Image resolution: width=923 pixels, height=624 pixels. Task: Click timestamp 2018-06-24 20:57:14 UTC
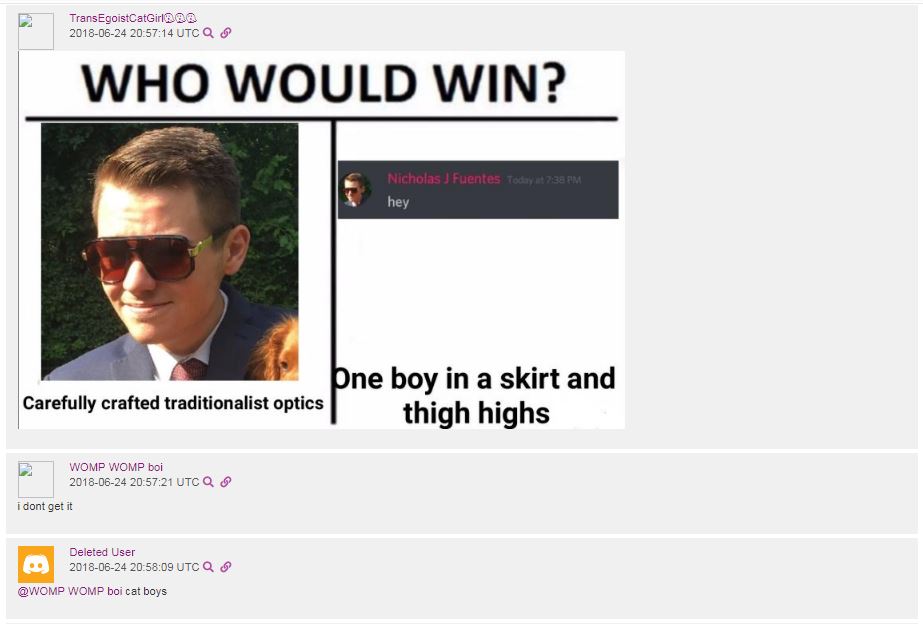(x=134, y=33)
